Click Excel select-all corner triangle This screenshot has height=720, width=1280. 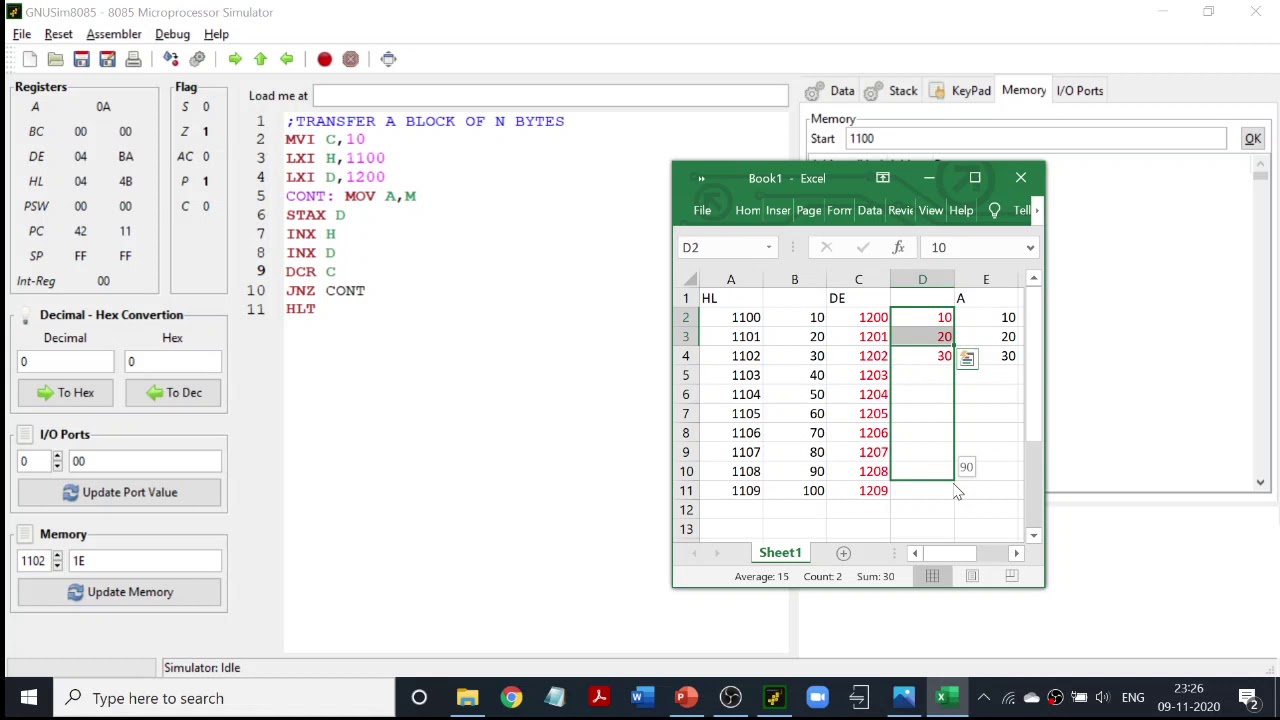pyautogui.click(x=689, y=280)
